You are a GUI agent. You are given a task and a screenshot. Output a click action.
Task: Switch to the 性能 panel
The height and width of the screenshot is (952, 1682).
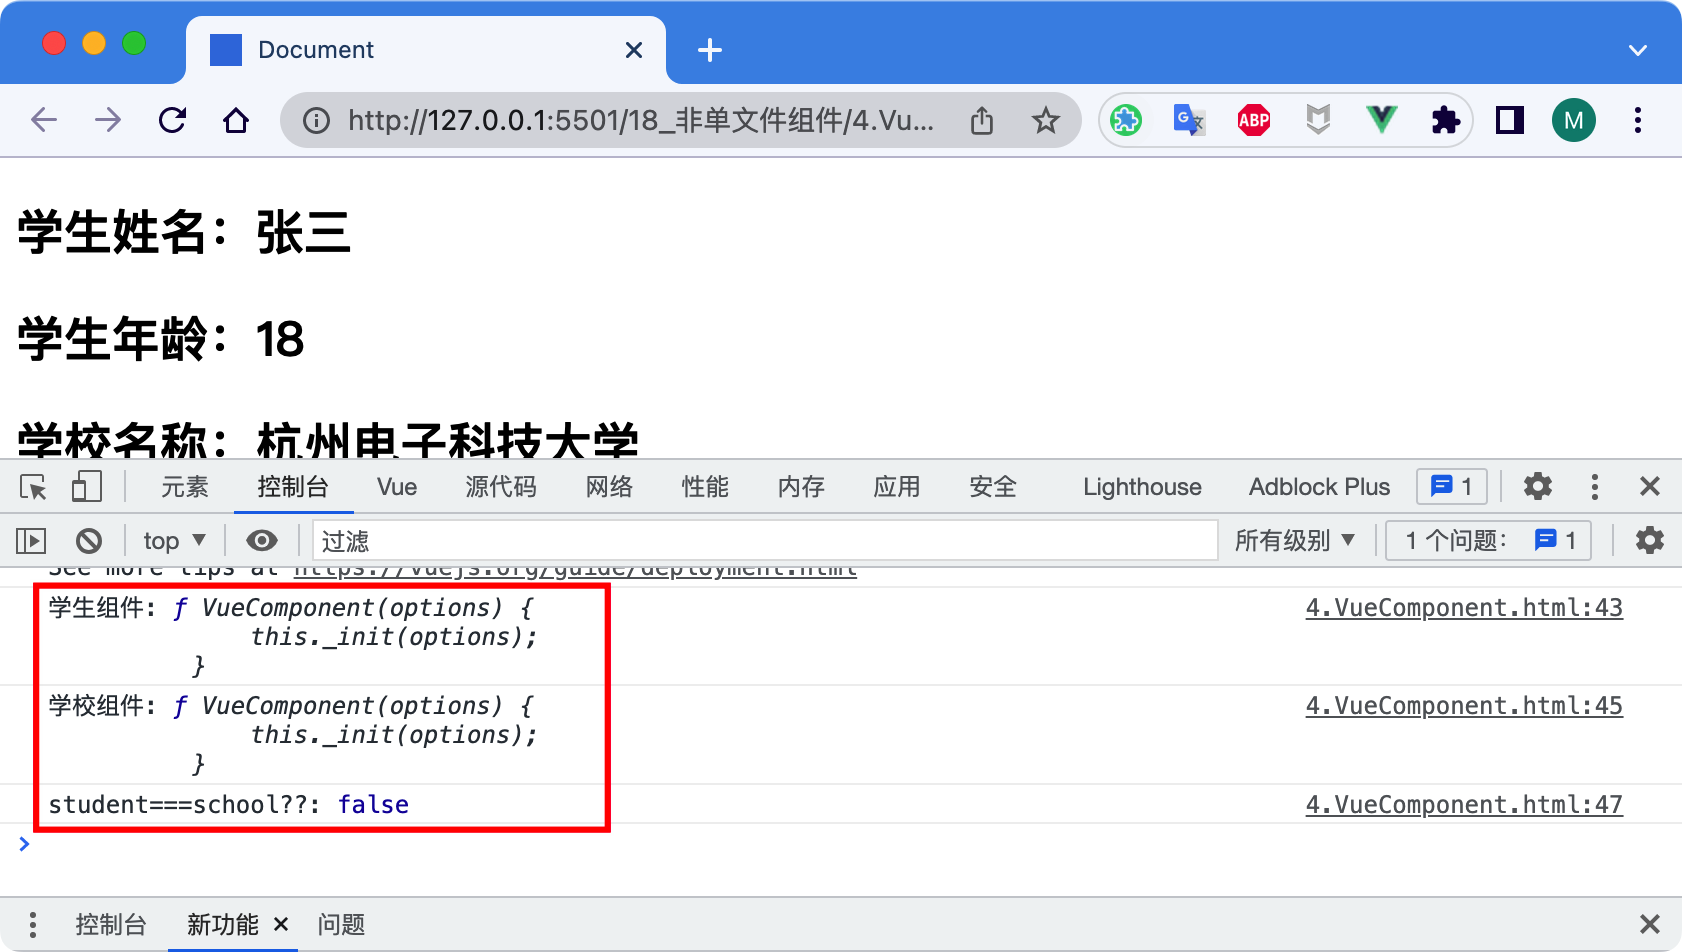pyautogui.click(x=705, y=487)
